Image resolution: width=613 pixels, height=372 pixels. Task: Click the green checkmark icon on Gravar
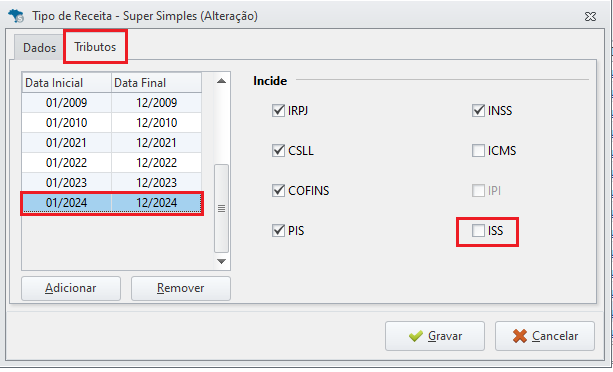coord(416,336)
